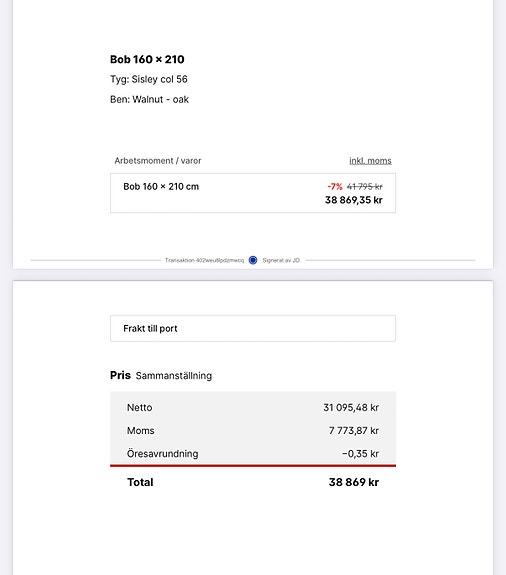
Task: Click the 'Pris' section heading
Action: [x=120, y=375]
